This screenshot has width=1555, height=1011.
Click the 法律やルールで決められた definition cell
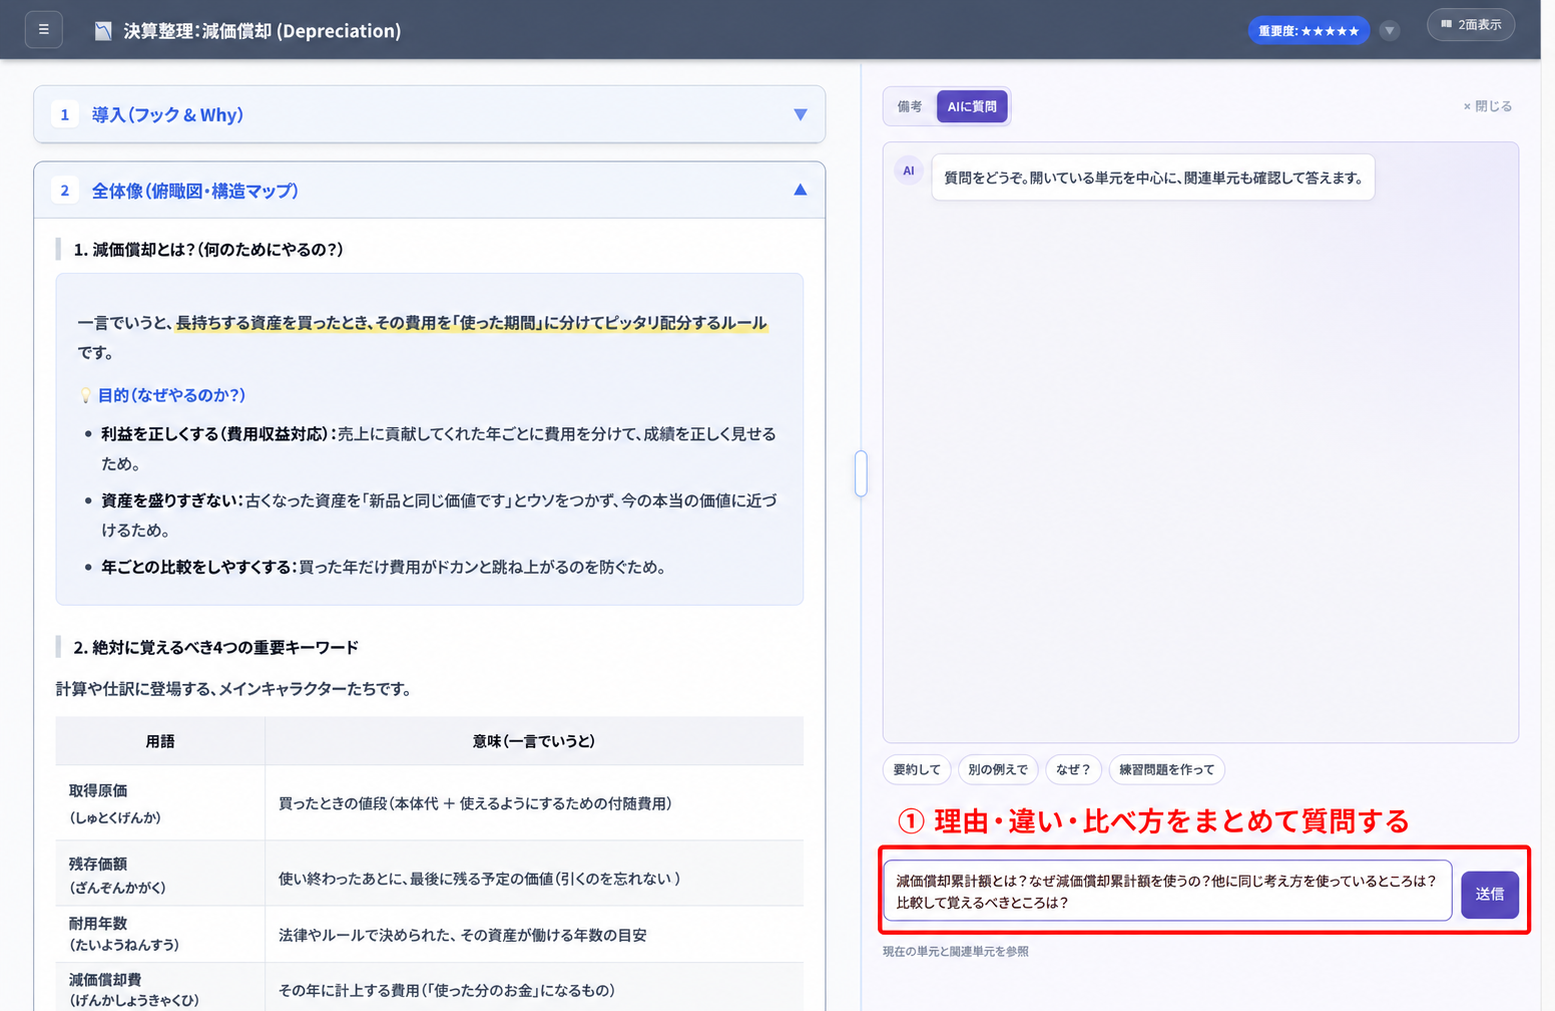(534, 935)
